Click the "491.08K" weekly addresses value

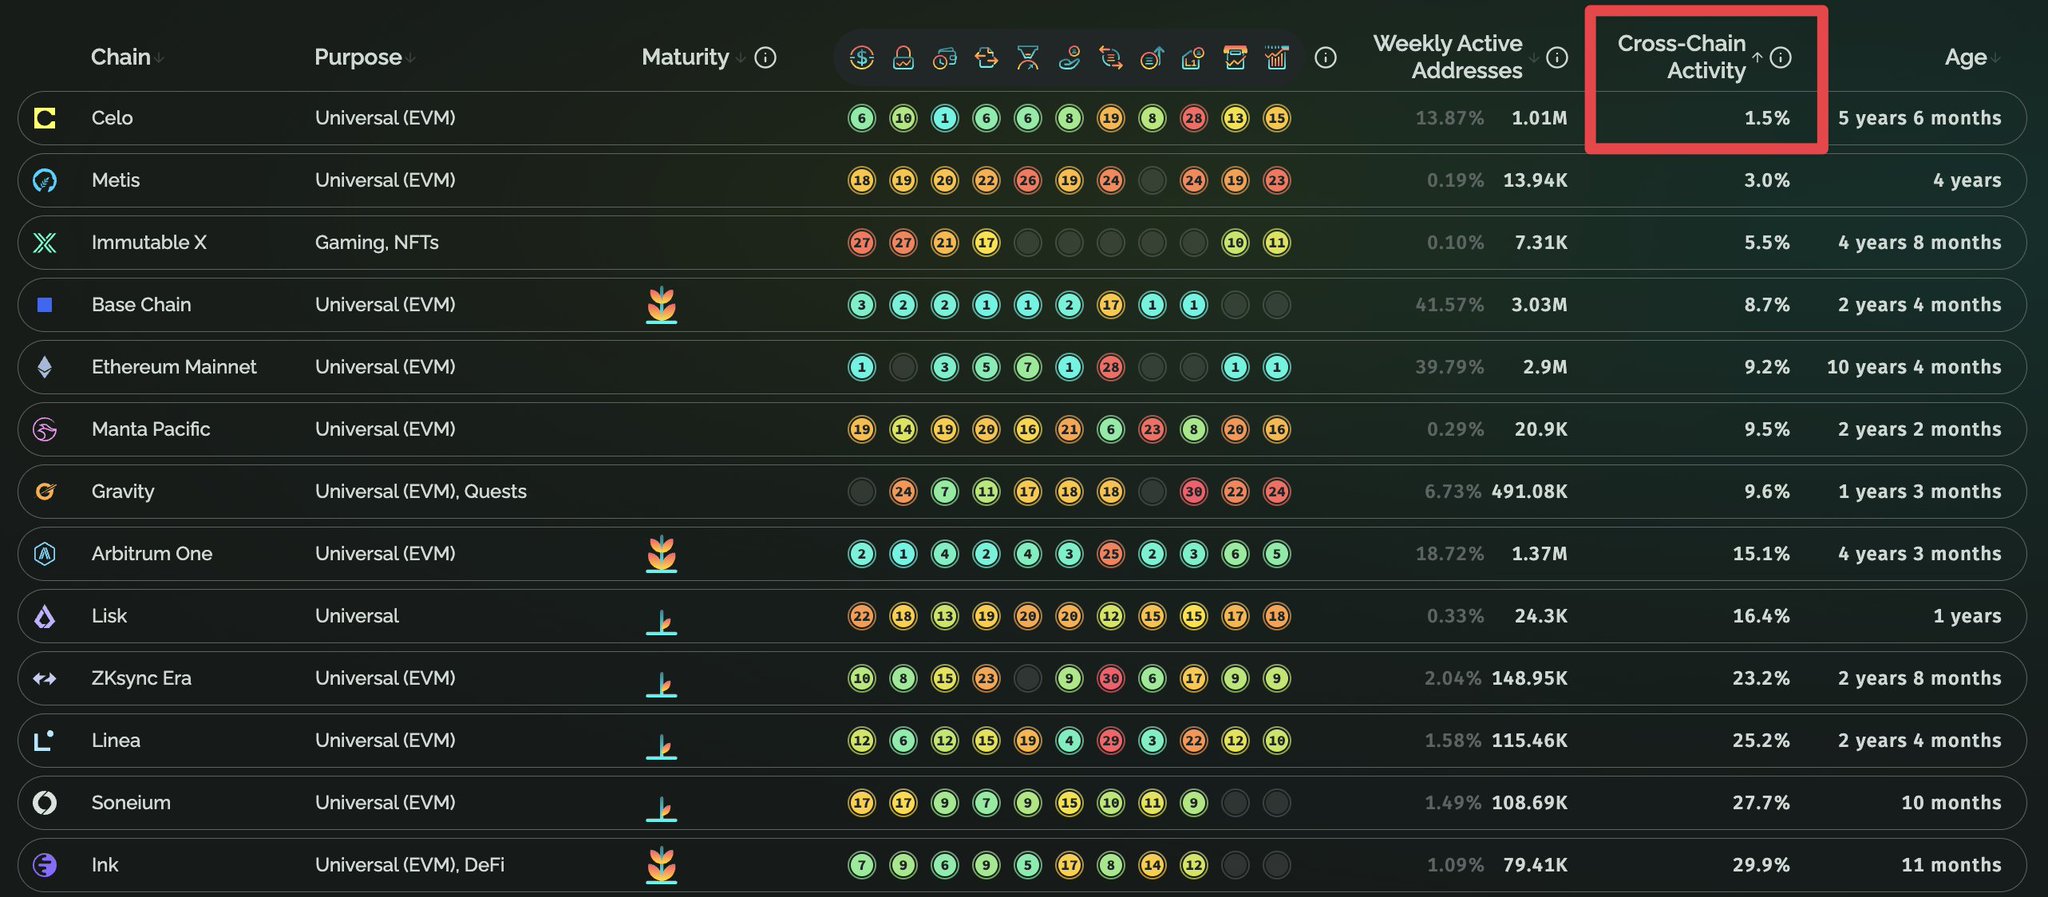[1529, 491]
